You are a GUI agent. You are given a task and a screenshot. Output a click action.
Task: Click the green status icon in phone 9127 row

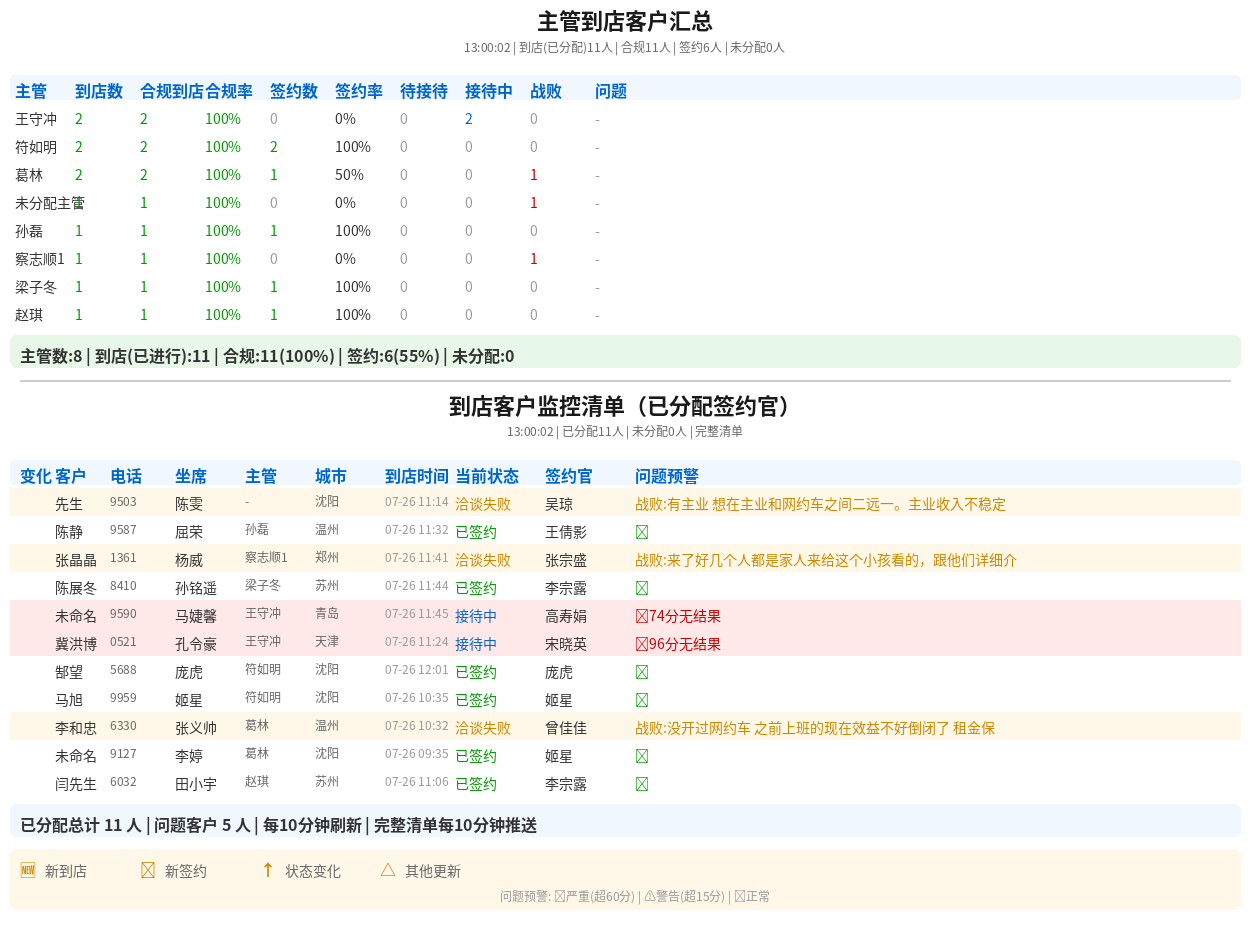pyautogui.click(x=642, y=756)
